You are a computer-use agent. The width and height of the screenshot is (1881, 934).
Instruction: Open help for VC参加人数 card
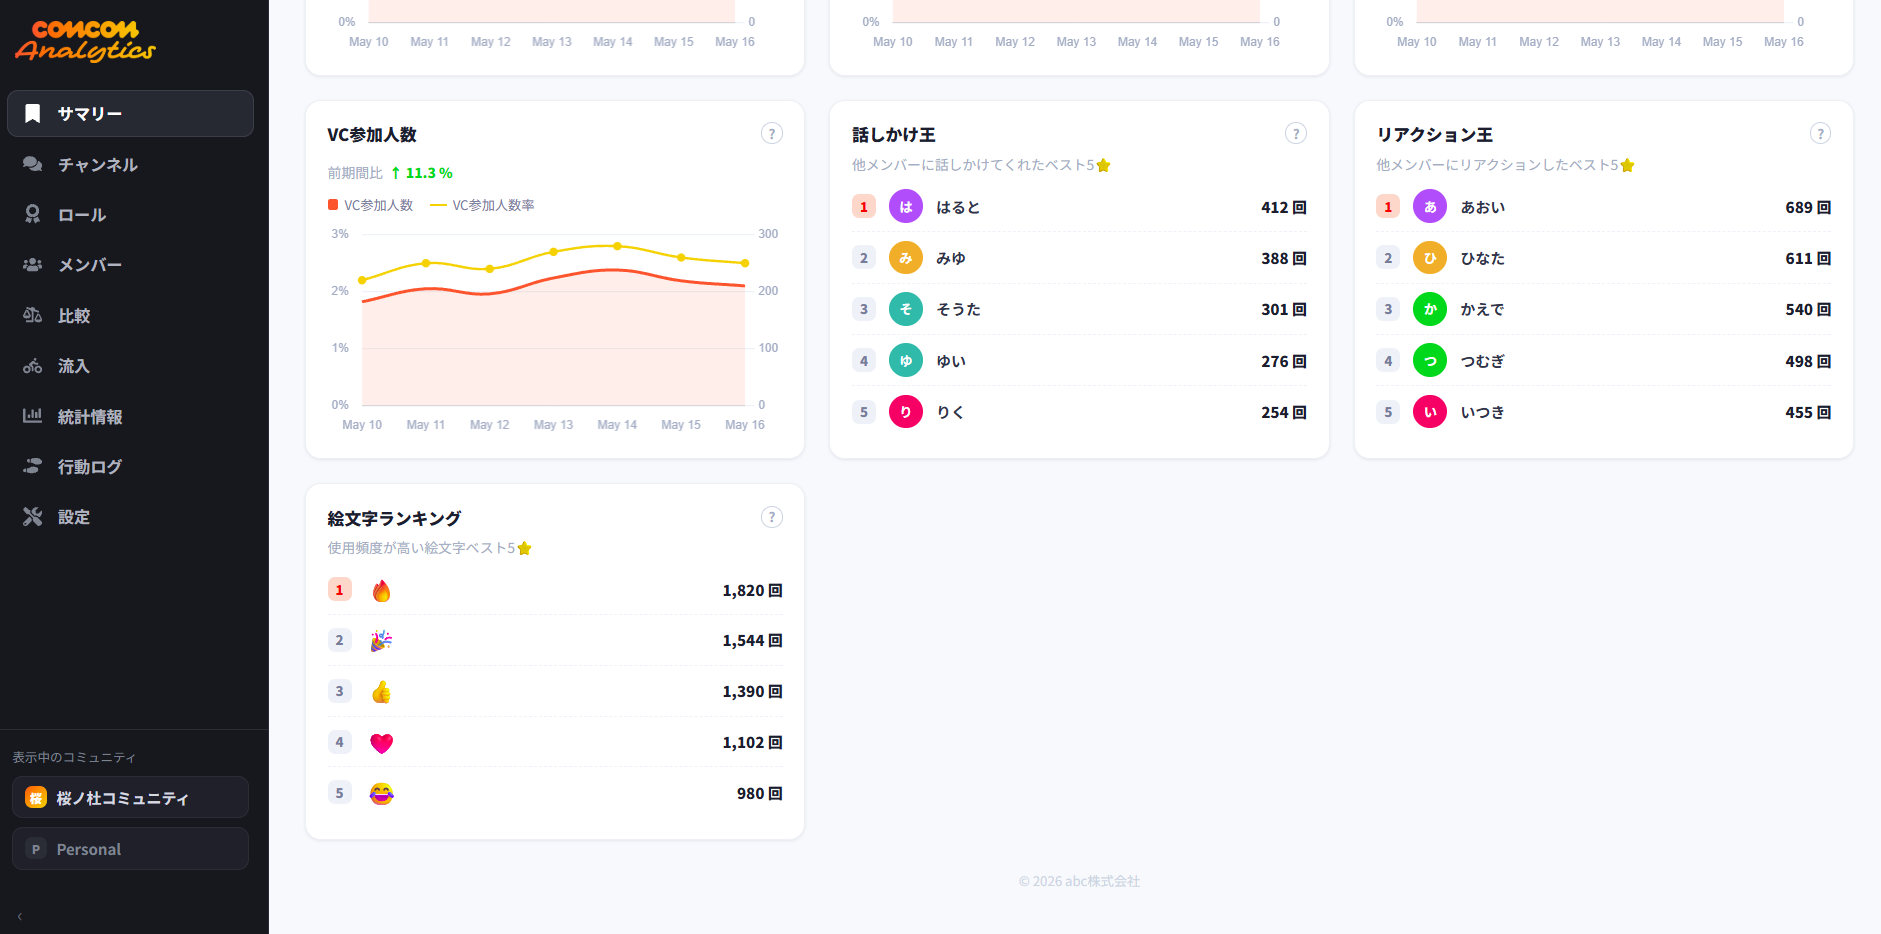pos(772,133)
